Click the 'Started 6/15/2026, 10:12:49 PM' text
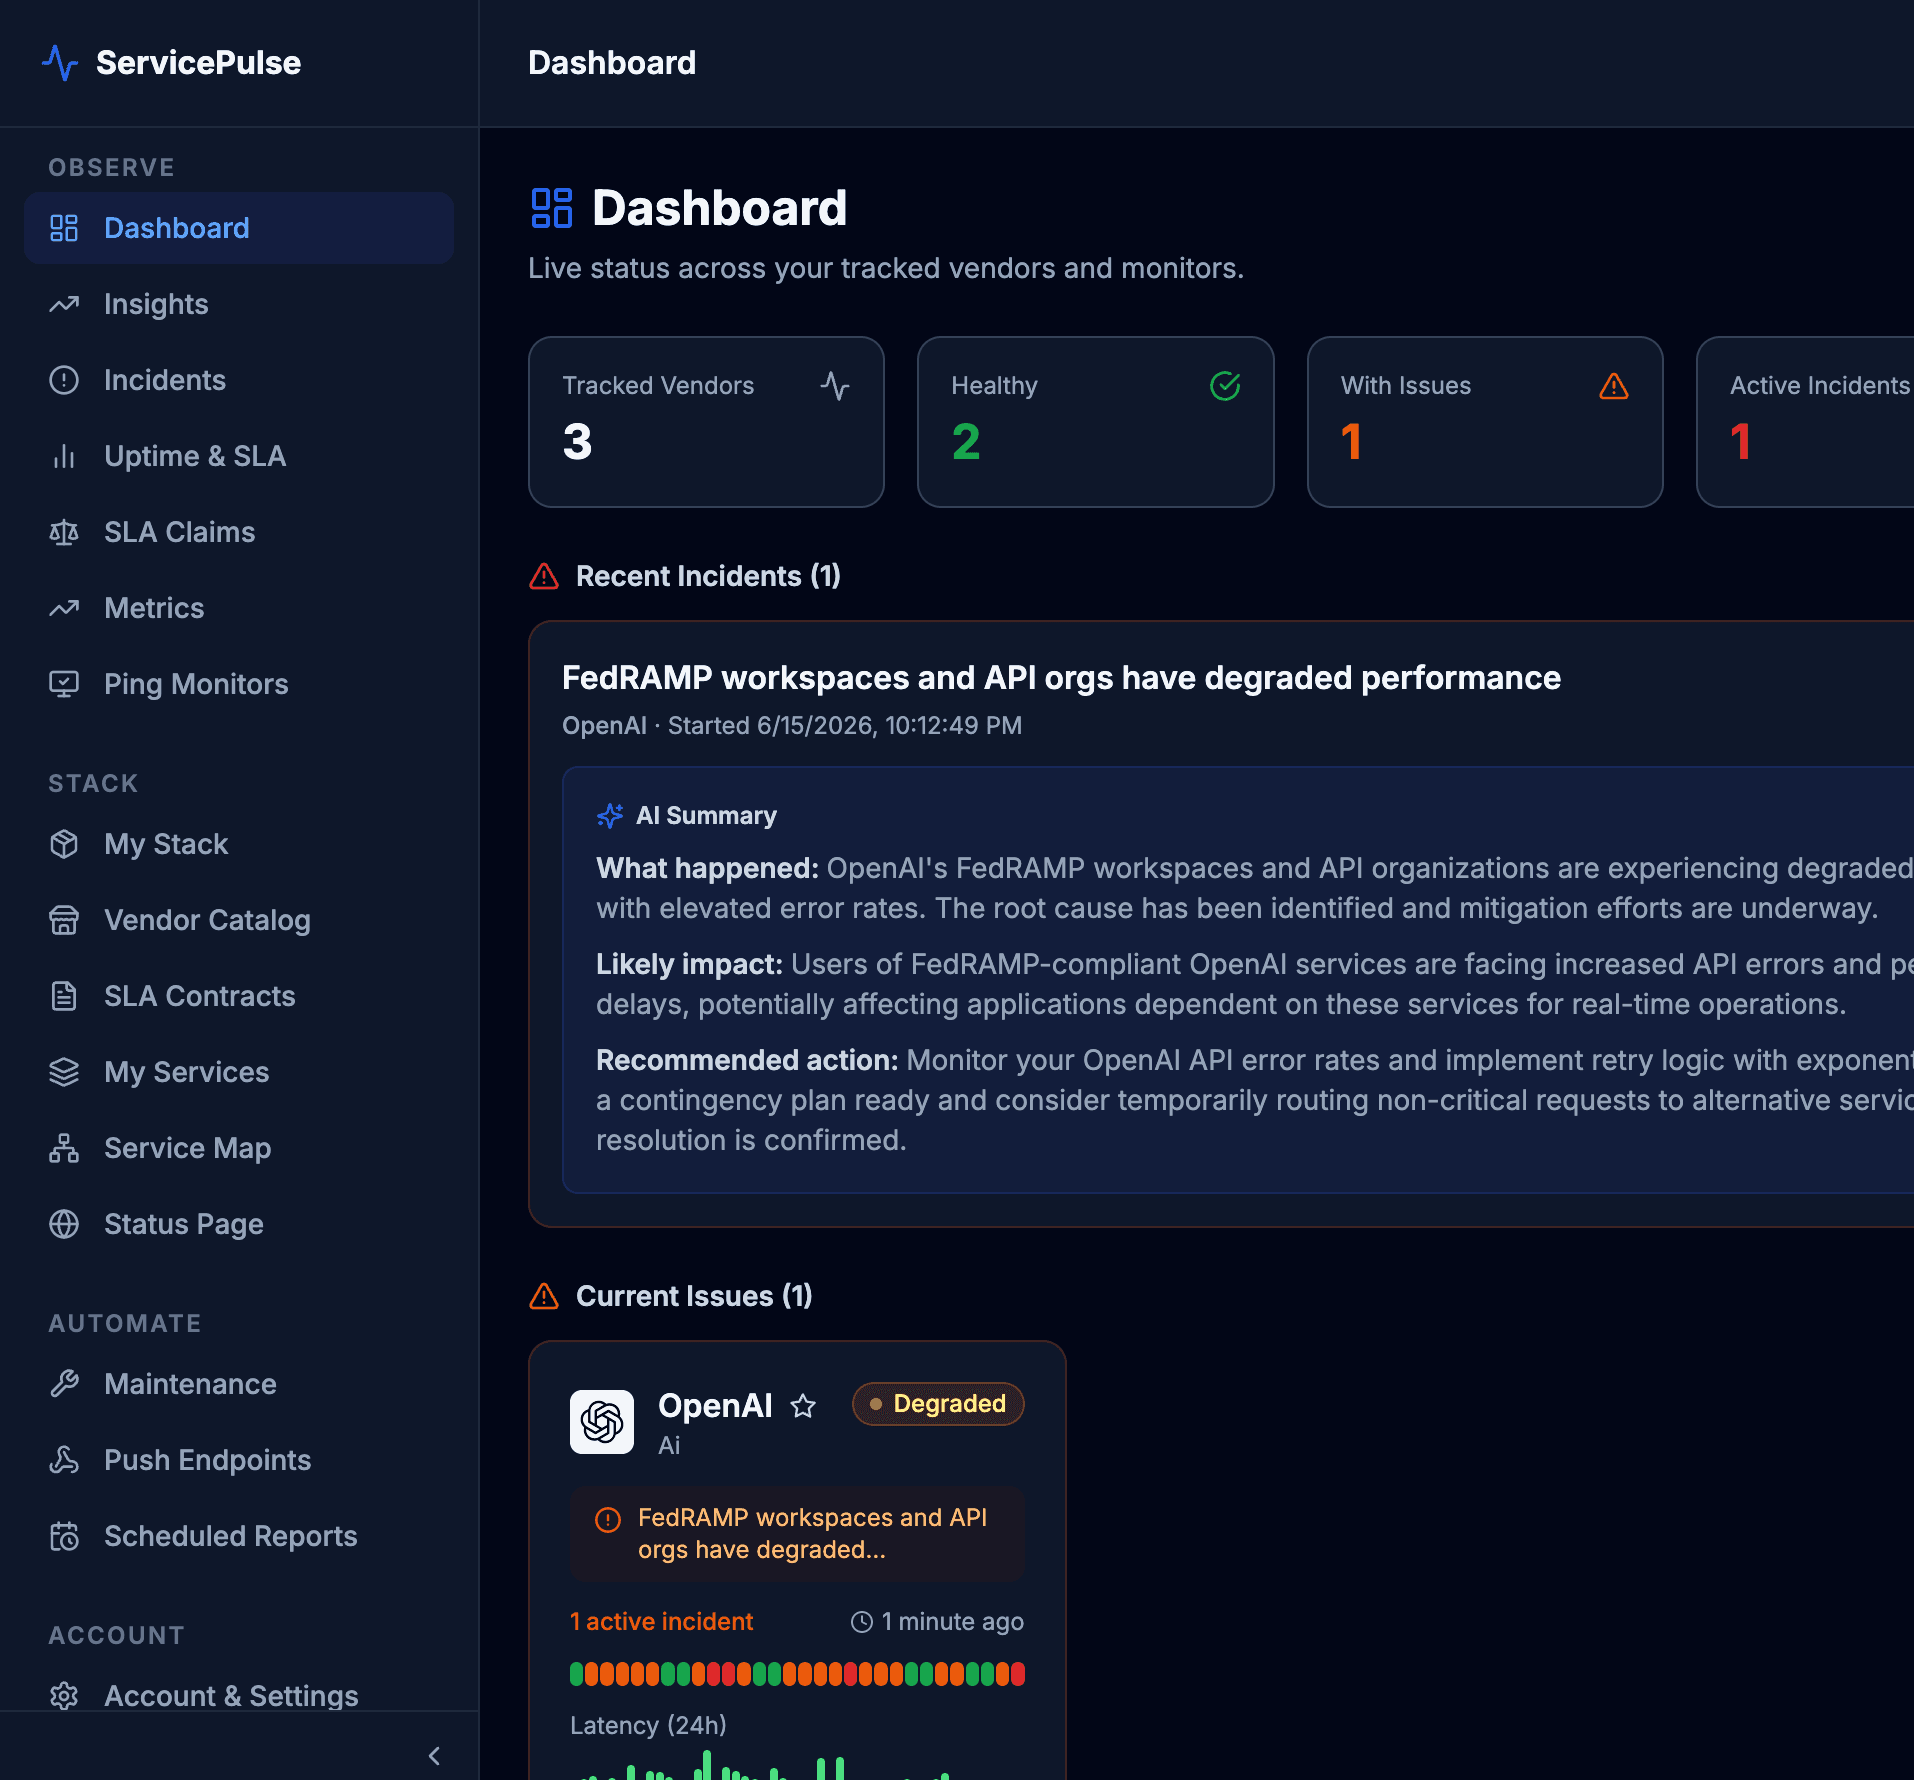Viewport: 1914px width, 1780px height. tap(845, 725)
